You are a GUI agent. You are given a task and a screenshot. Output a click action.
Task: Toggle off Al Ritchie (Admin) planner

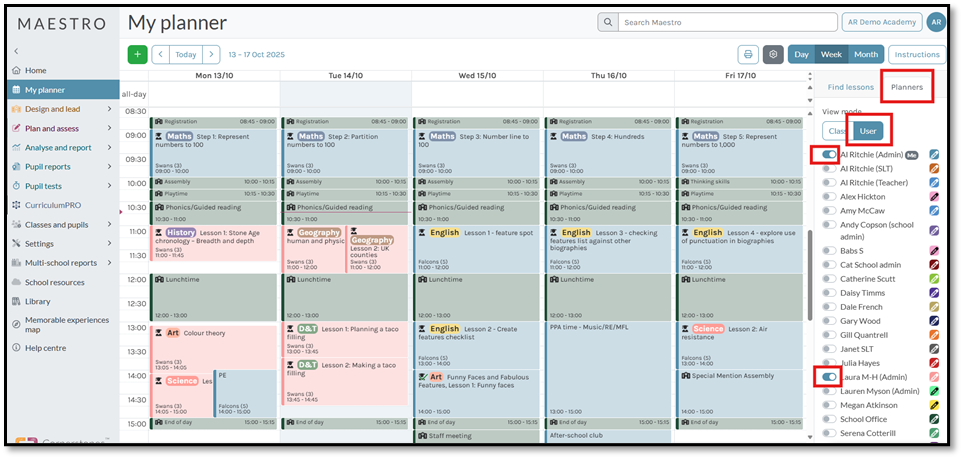click(829, 155)
